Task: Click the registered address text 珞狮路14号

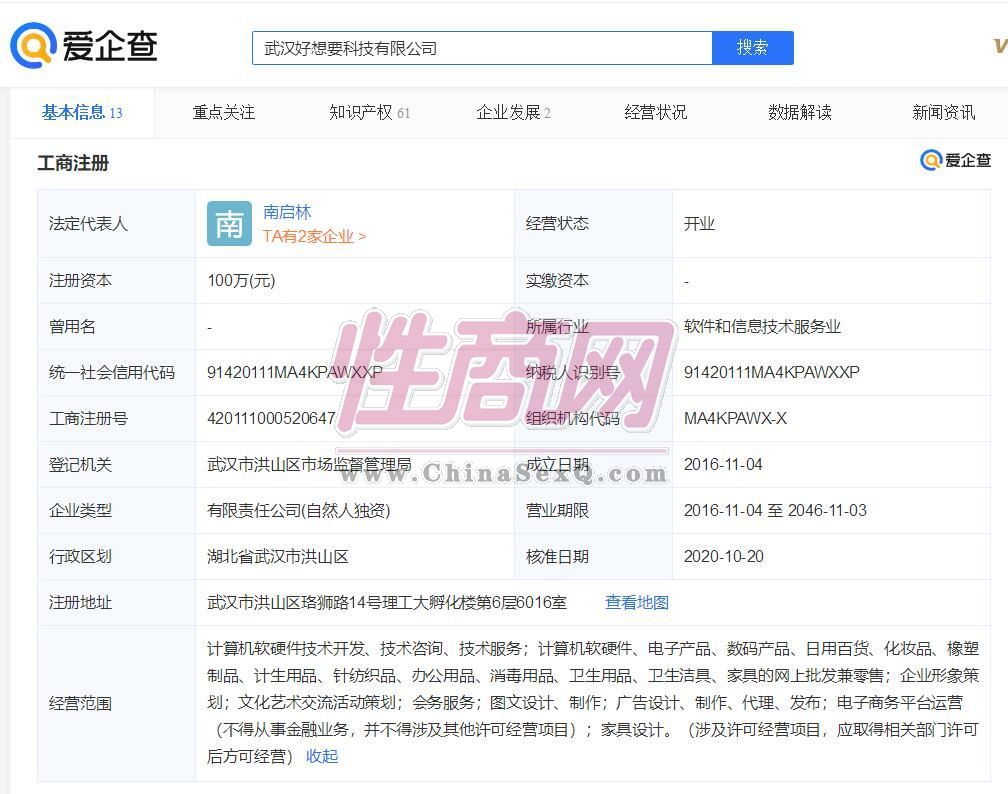Action: 386,602
